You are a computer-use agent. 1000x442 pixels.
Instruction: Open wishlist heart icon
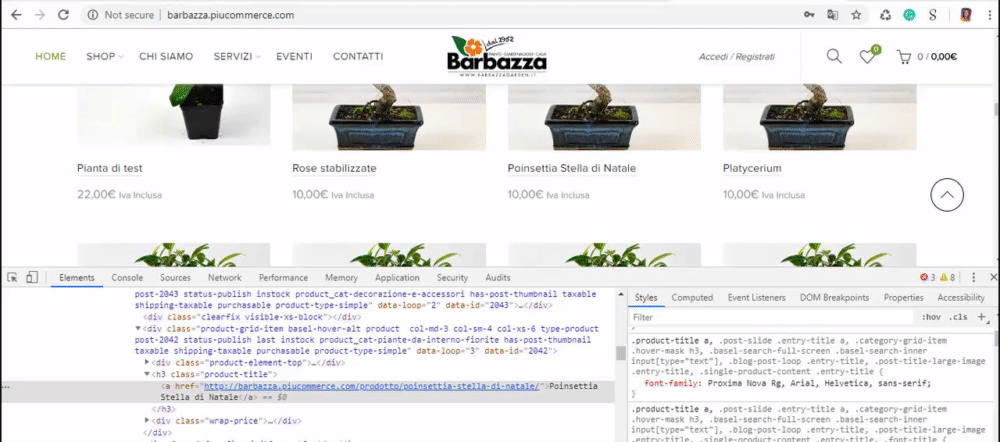click(867, 57)
